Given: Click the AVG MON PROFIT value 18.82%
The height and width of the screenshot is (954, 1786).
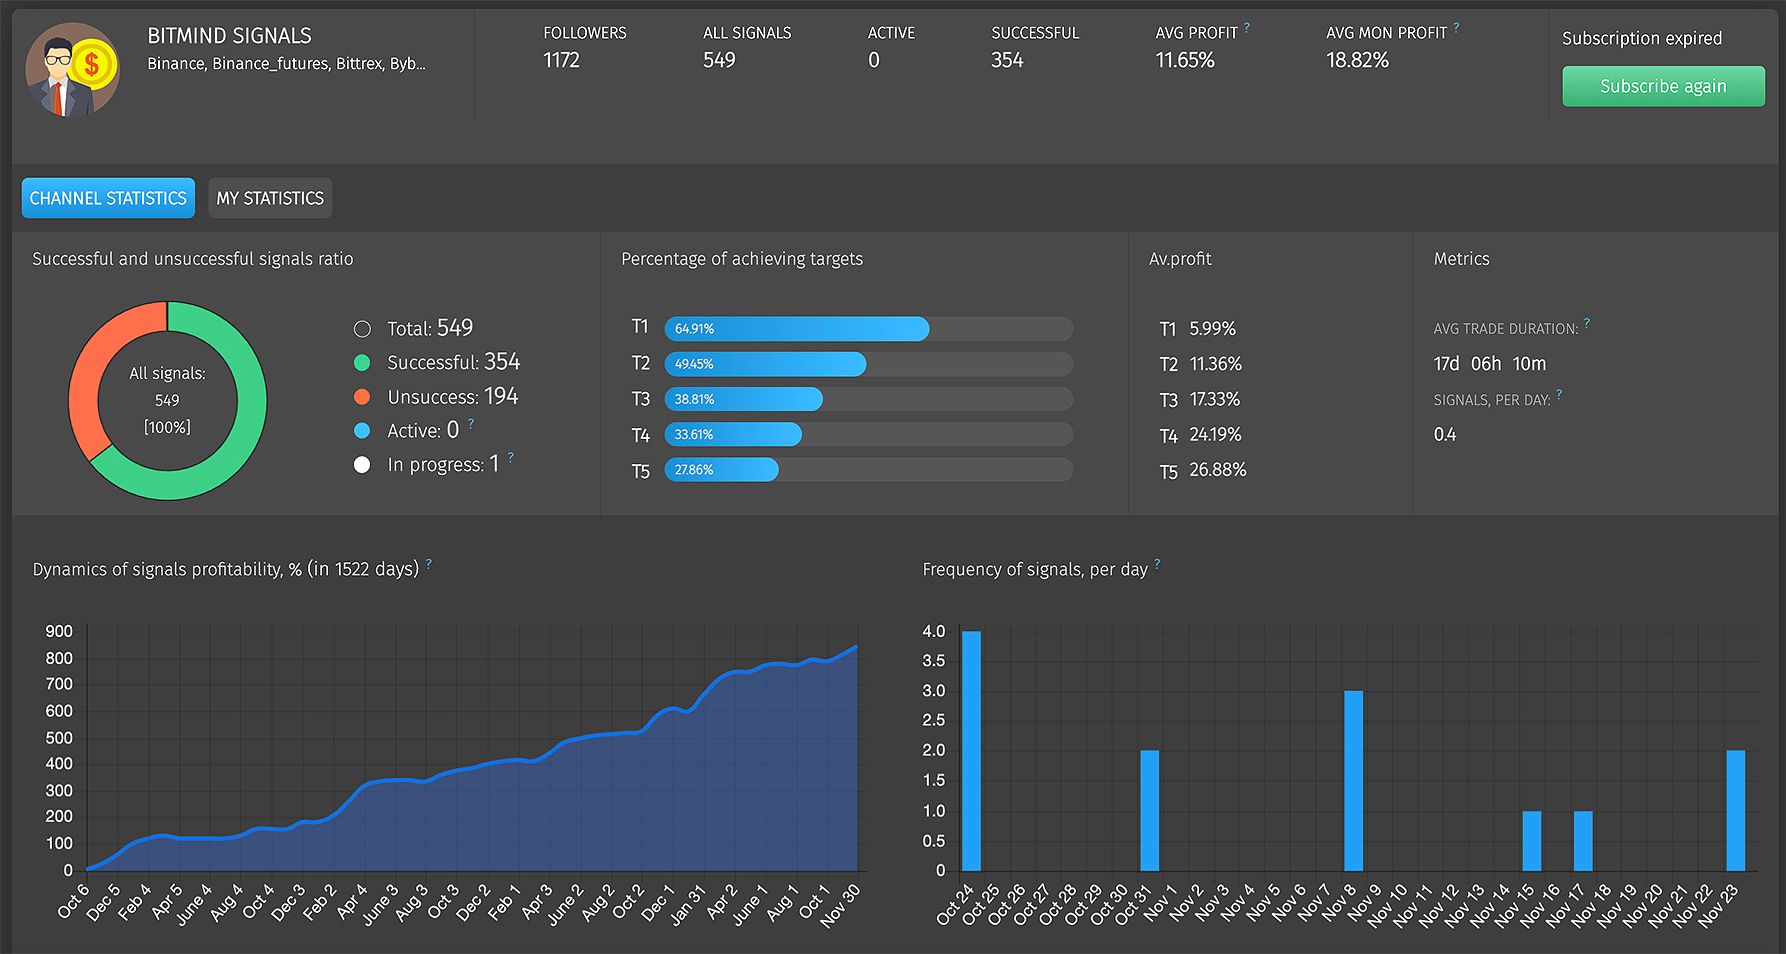Looking at the screenshot, I should [x=1357, y=60].
